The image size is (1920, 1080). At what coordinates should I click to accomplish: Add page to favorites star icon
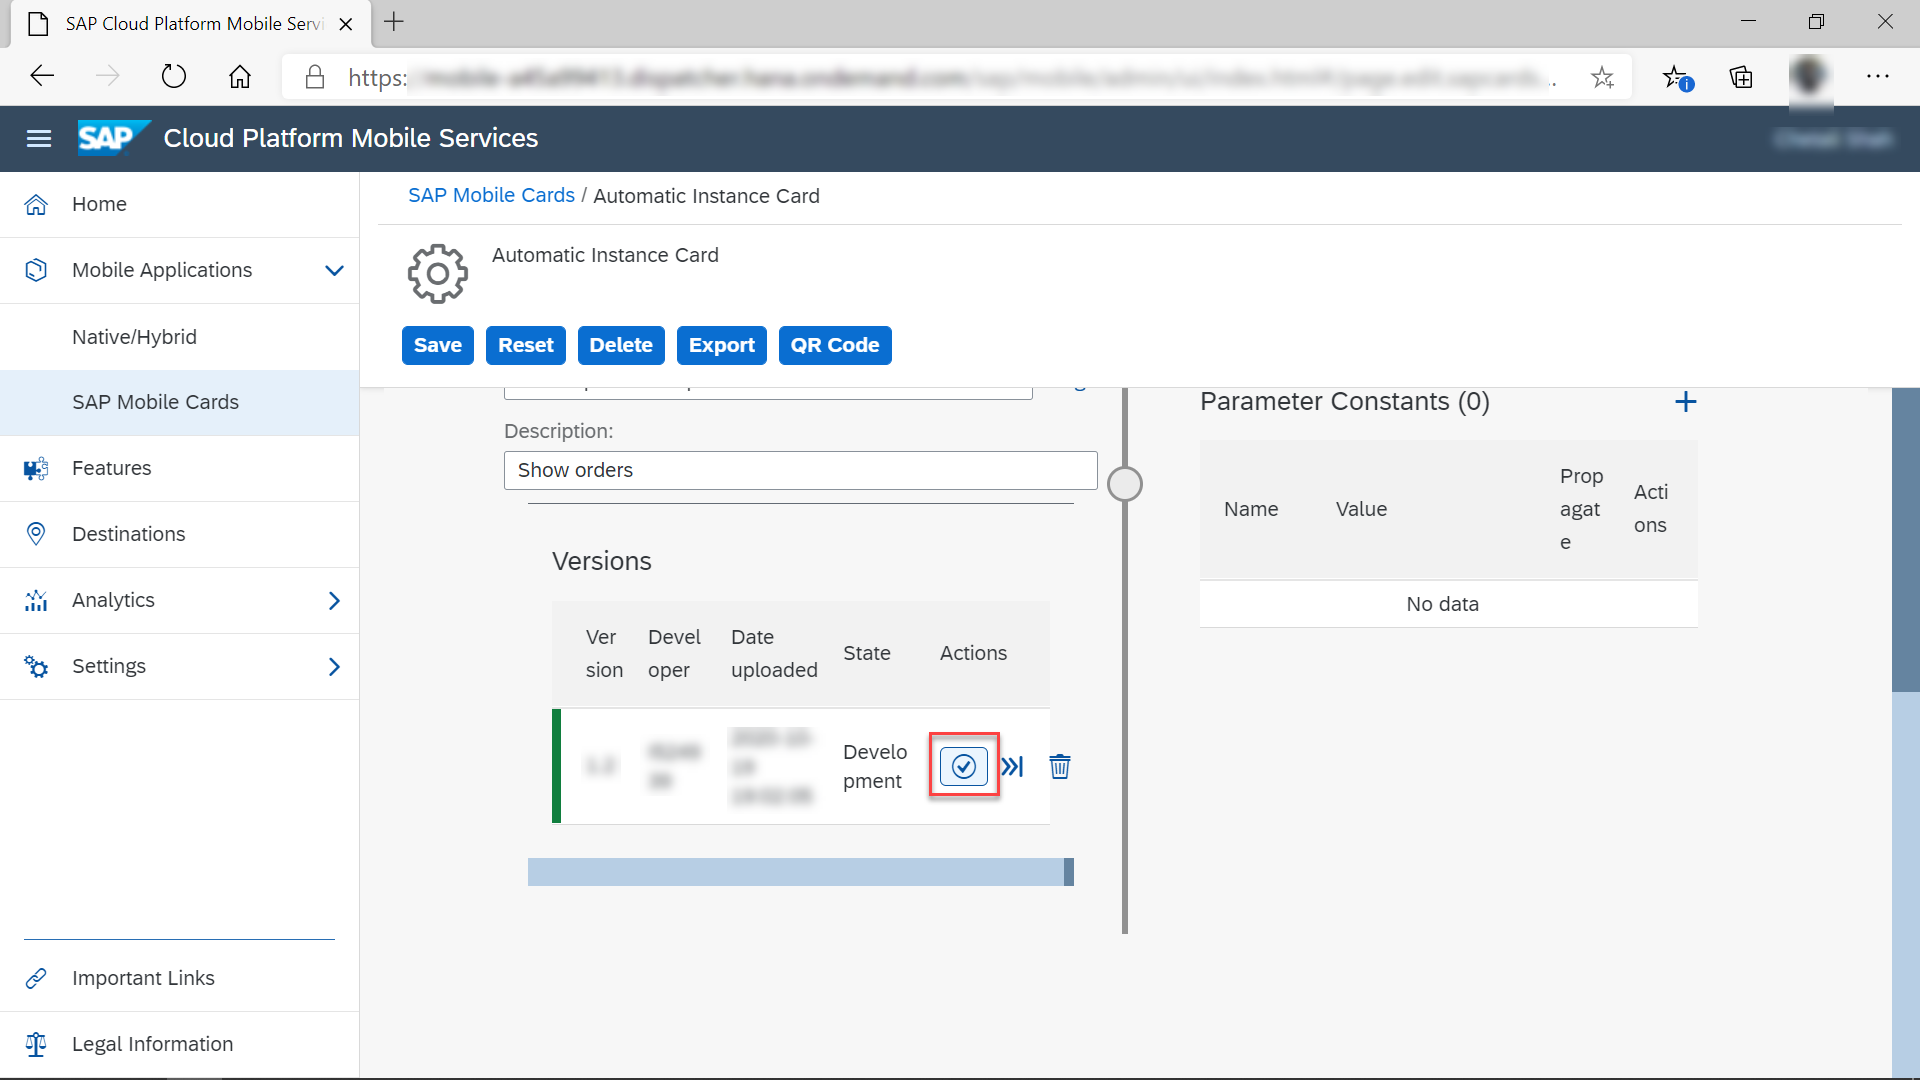pos(1602,77)
